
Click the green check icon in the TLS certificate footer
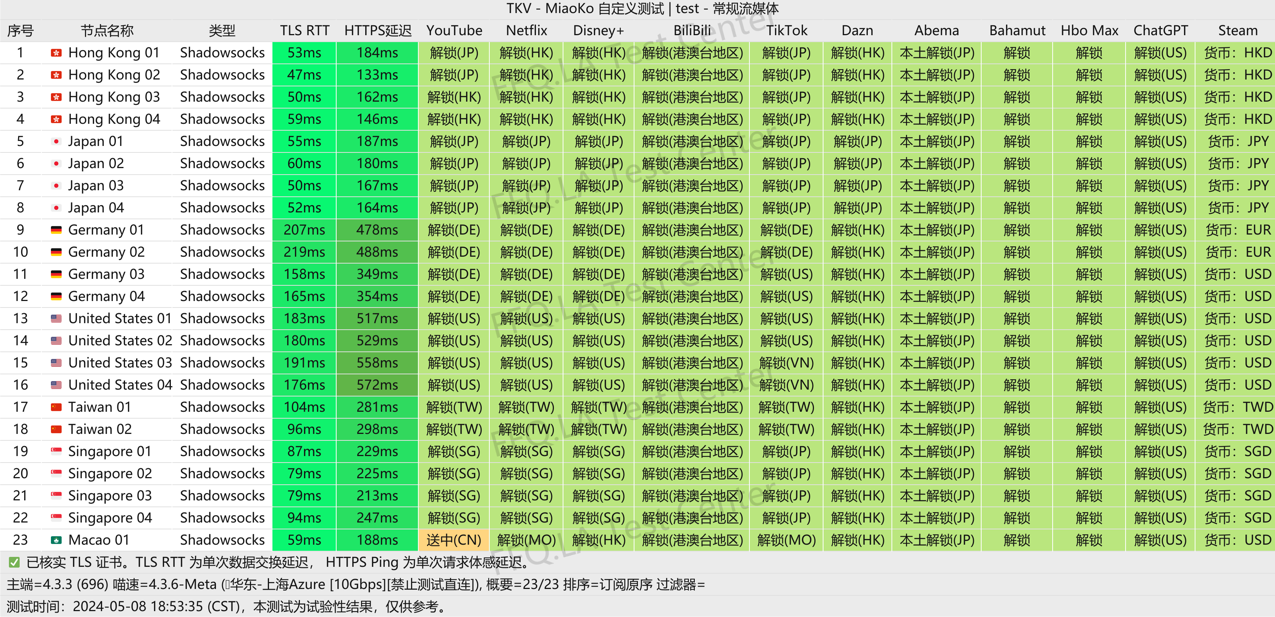(14, 563)
